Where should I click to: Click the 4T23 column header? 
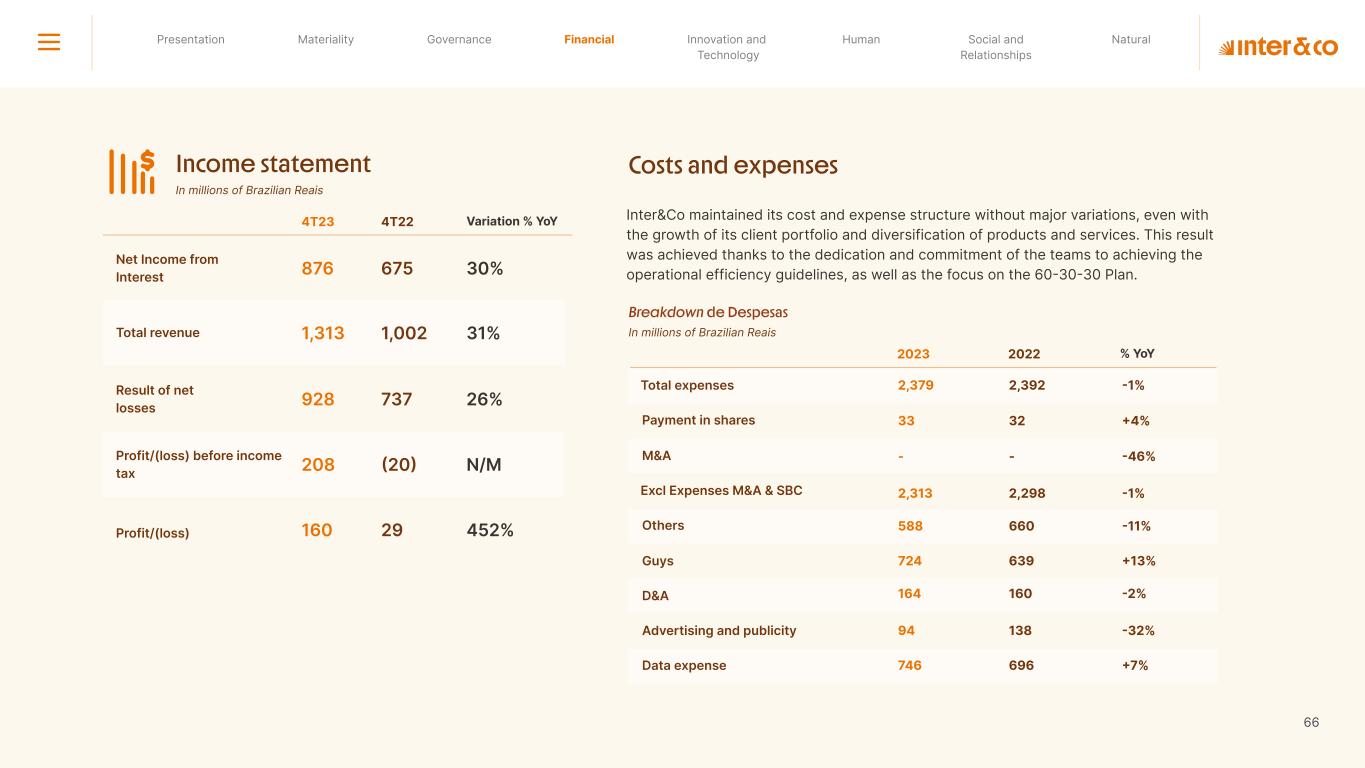(x=318, y=221)
